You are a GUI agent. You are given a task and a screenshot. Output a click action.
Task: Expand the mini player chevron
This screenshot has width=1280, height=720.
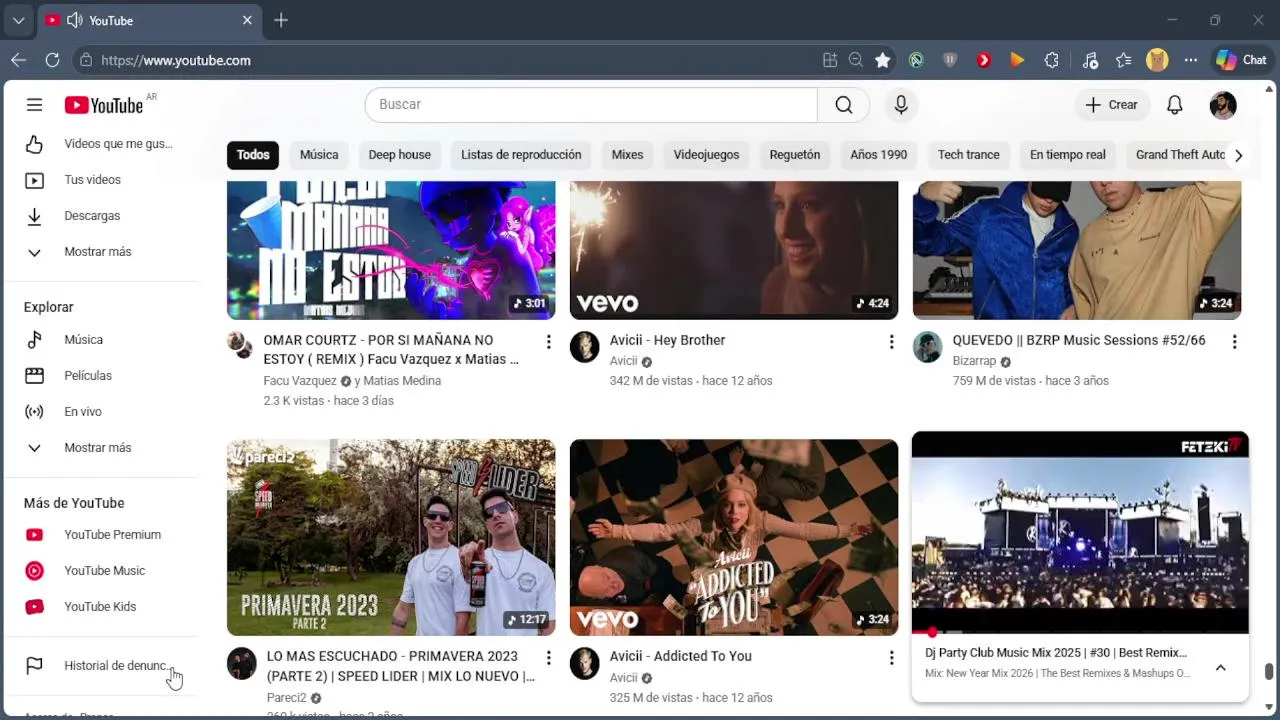click(1220, 668)
